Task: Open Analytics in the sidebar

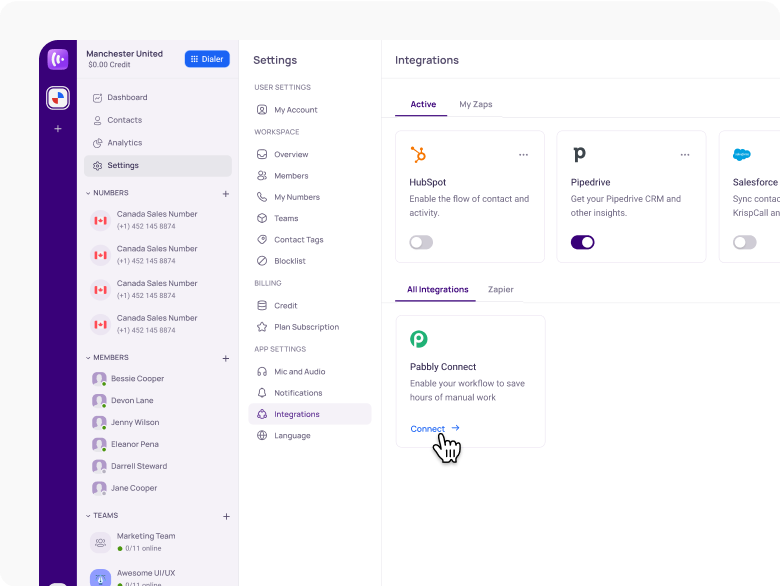Action: pyautogui.click(x=158, y=143)
